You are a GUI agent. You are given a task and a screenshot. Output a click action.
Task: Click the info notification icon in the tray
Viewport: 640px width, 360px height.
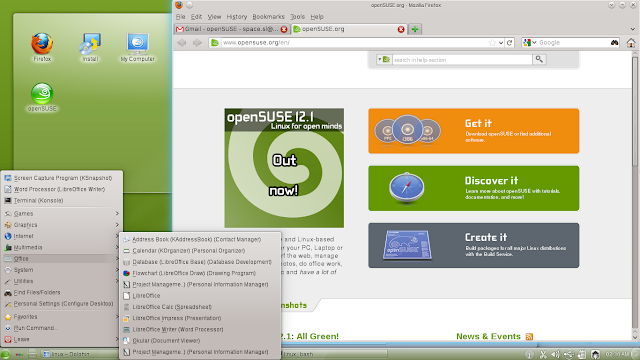point(529,354)
